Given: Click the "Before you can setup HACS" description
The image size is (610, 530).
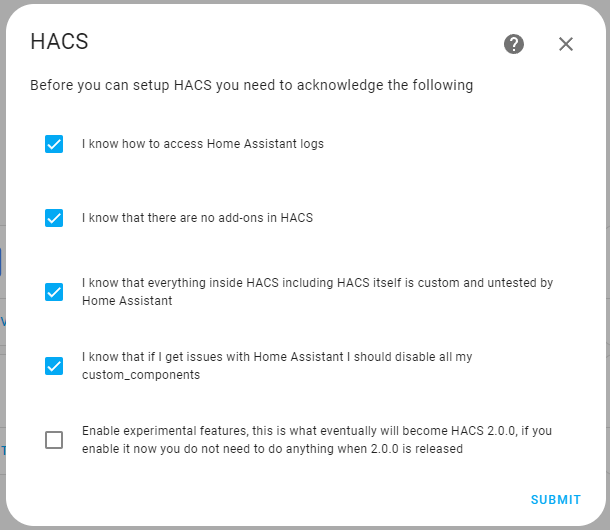Looking at the screenshot, I should click(x=251, y=86).
